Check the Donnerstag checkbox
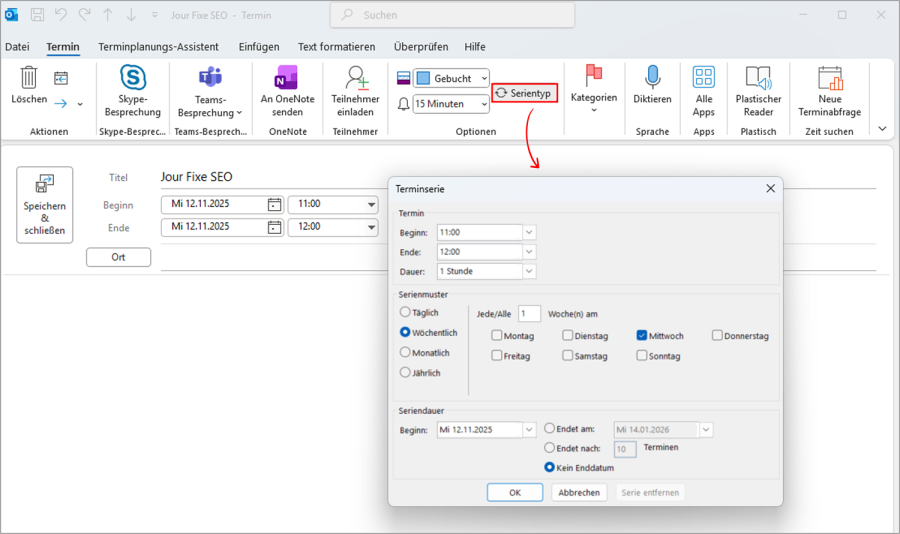 click(717, 335)
